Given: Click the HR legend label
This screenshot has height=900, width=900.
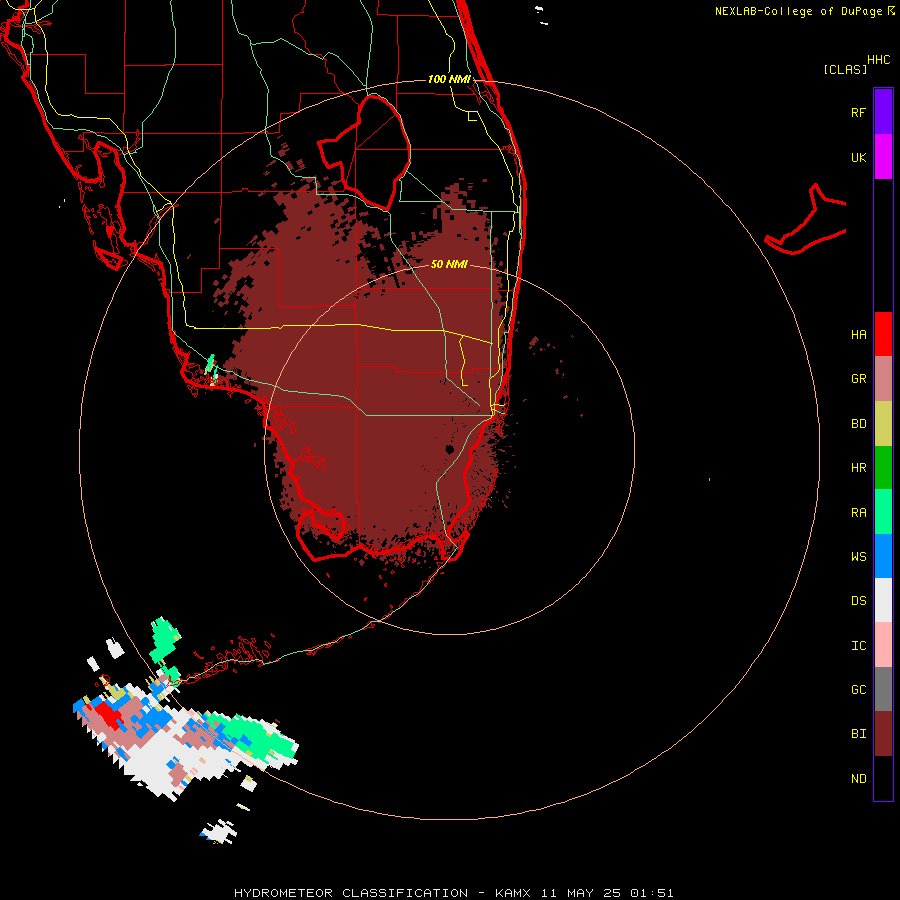Looking at the screenshot, I should [858, 468].
